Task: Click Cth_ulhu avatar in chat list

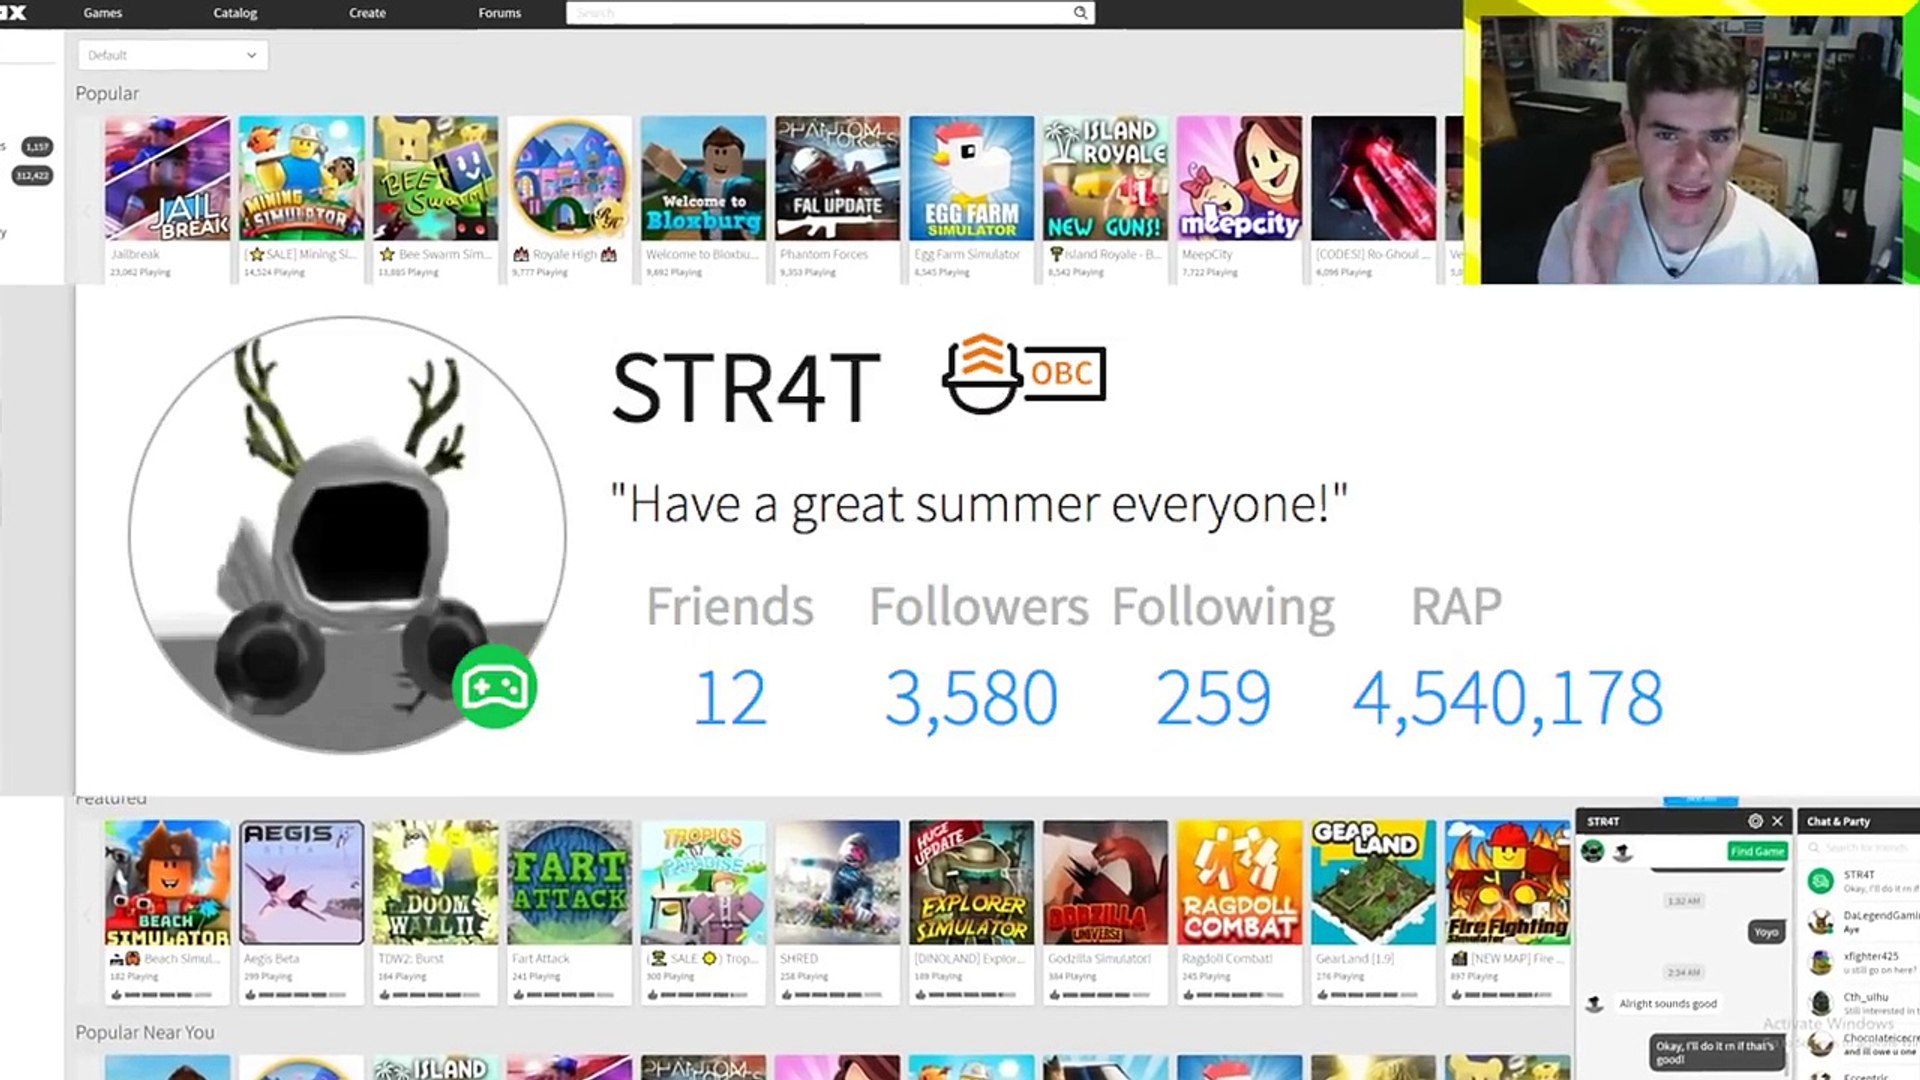Action: (1821, 1003)
